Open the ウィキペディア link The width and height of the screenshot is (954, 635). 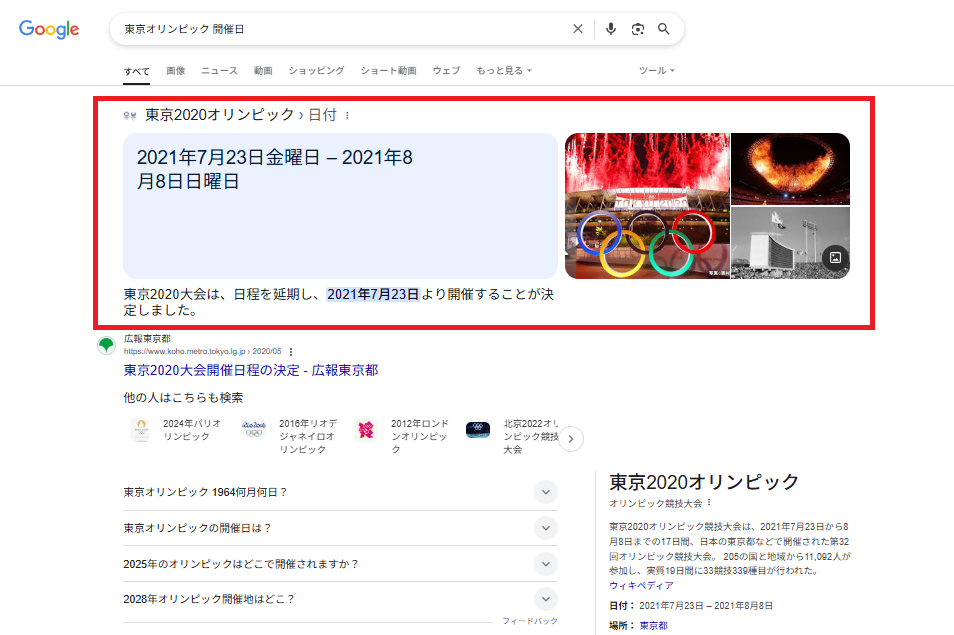641,585
